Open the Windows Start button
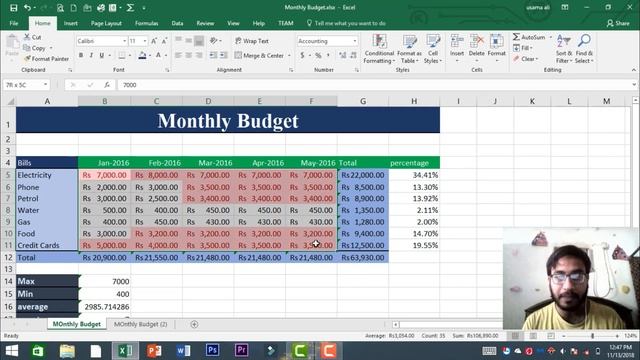Viewport: 640px width, 360px height. point(12,351)
